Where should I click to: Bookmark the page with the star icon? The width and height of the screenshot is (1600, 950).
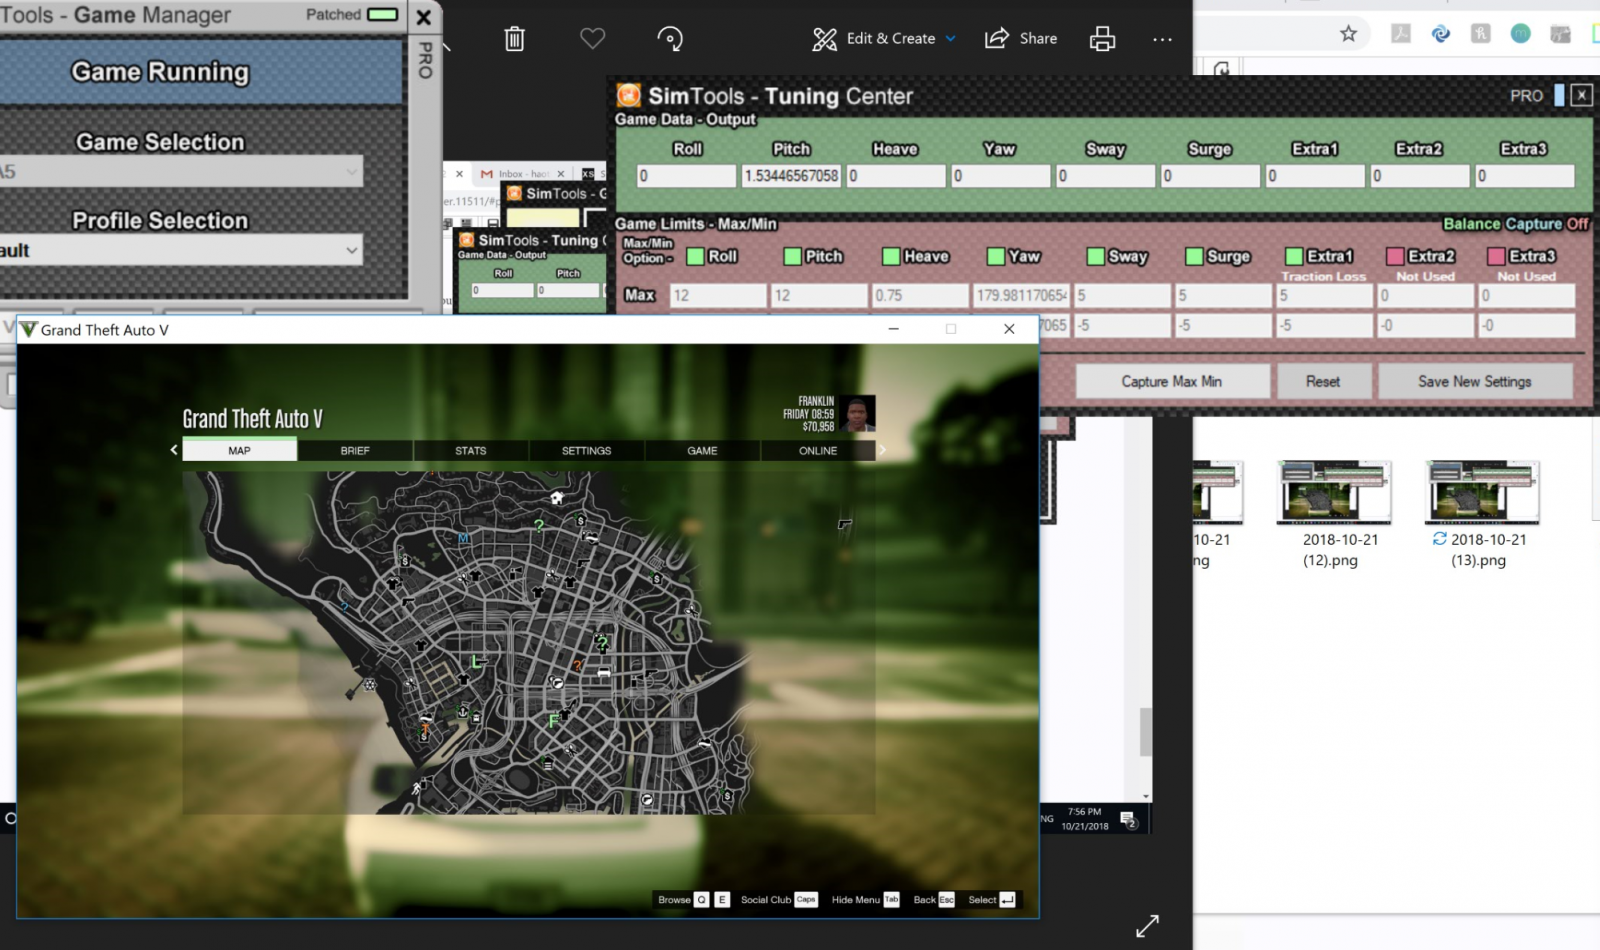click(x=1348, y=34)
